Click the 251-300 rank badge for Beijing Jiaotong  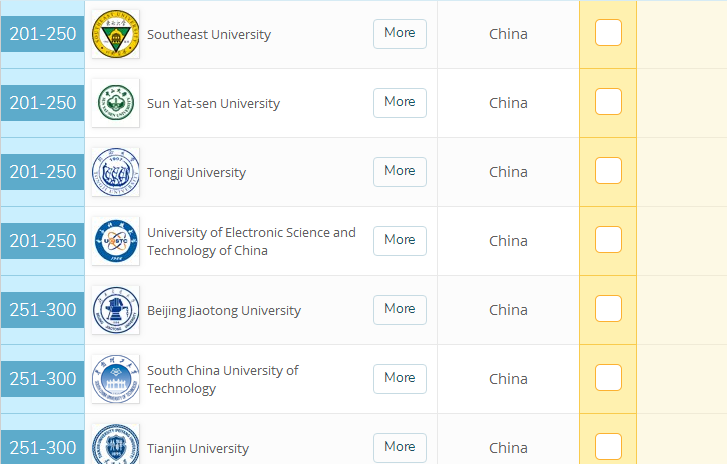(x=43, y=310)
